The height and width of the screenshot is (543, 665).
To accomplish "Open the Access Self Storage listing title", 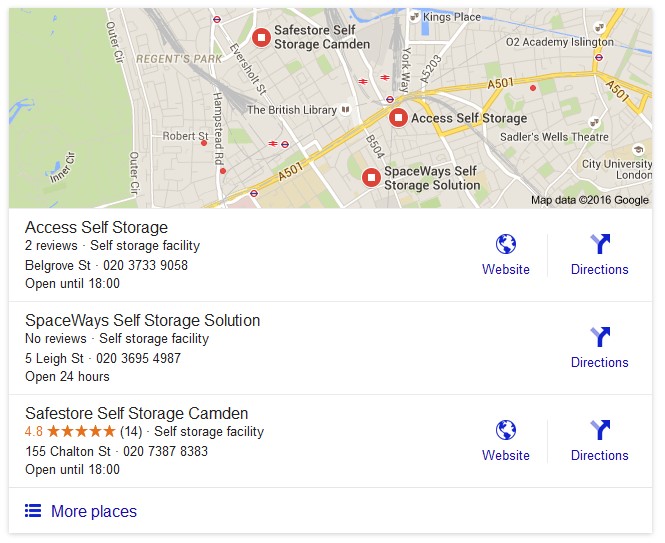I will [x=96, y=227].
